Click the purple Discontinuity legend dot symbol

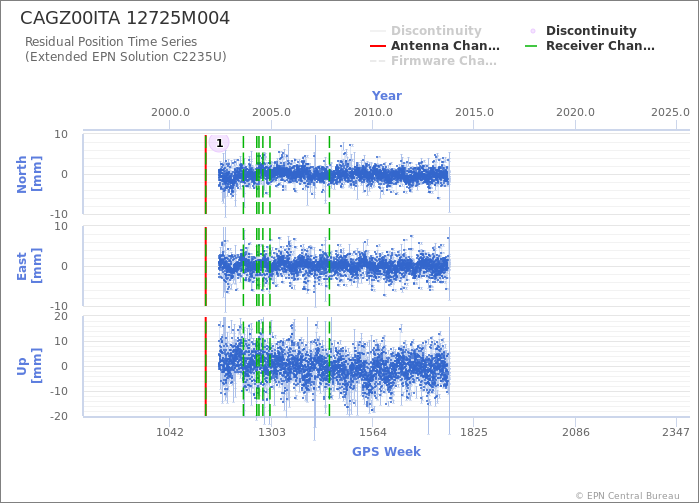click(533, 31)
